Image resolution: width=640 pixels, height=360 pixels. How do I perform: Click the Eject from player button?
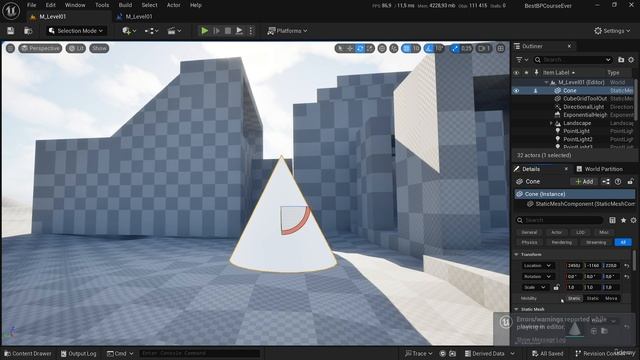(x=239, y=31)
